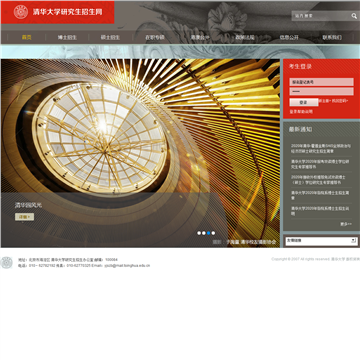Image resolution: width=360 pixels, height=360 pixels.
Task: Open the first 最新通知 news item
Action: pyautogui.click(x=320, y=149)
